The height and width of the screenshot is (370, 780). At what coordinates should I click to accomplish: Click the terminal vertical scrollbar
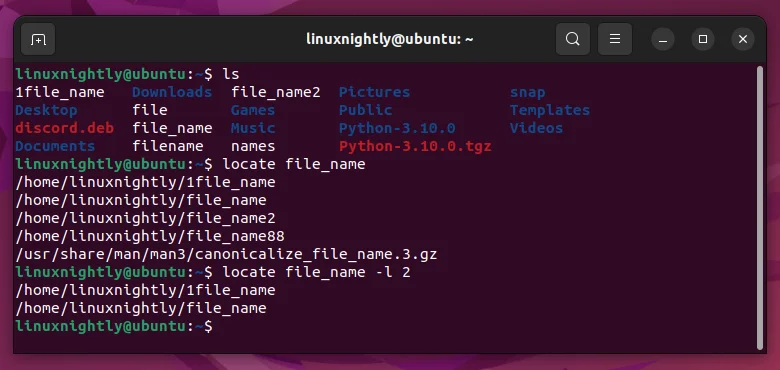pos(759,207)
